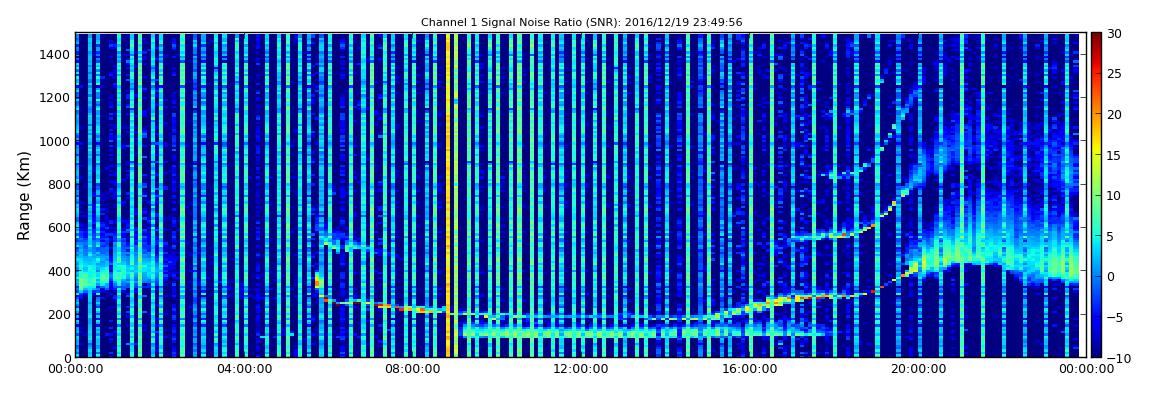Viewport: 1150px width, 407px height.
Task: Click the 200 tick label on range axis
Action: [x=59, y=315]
